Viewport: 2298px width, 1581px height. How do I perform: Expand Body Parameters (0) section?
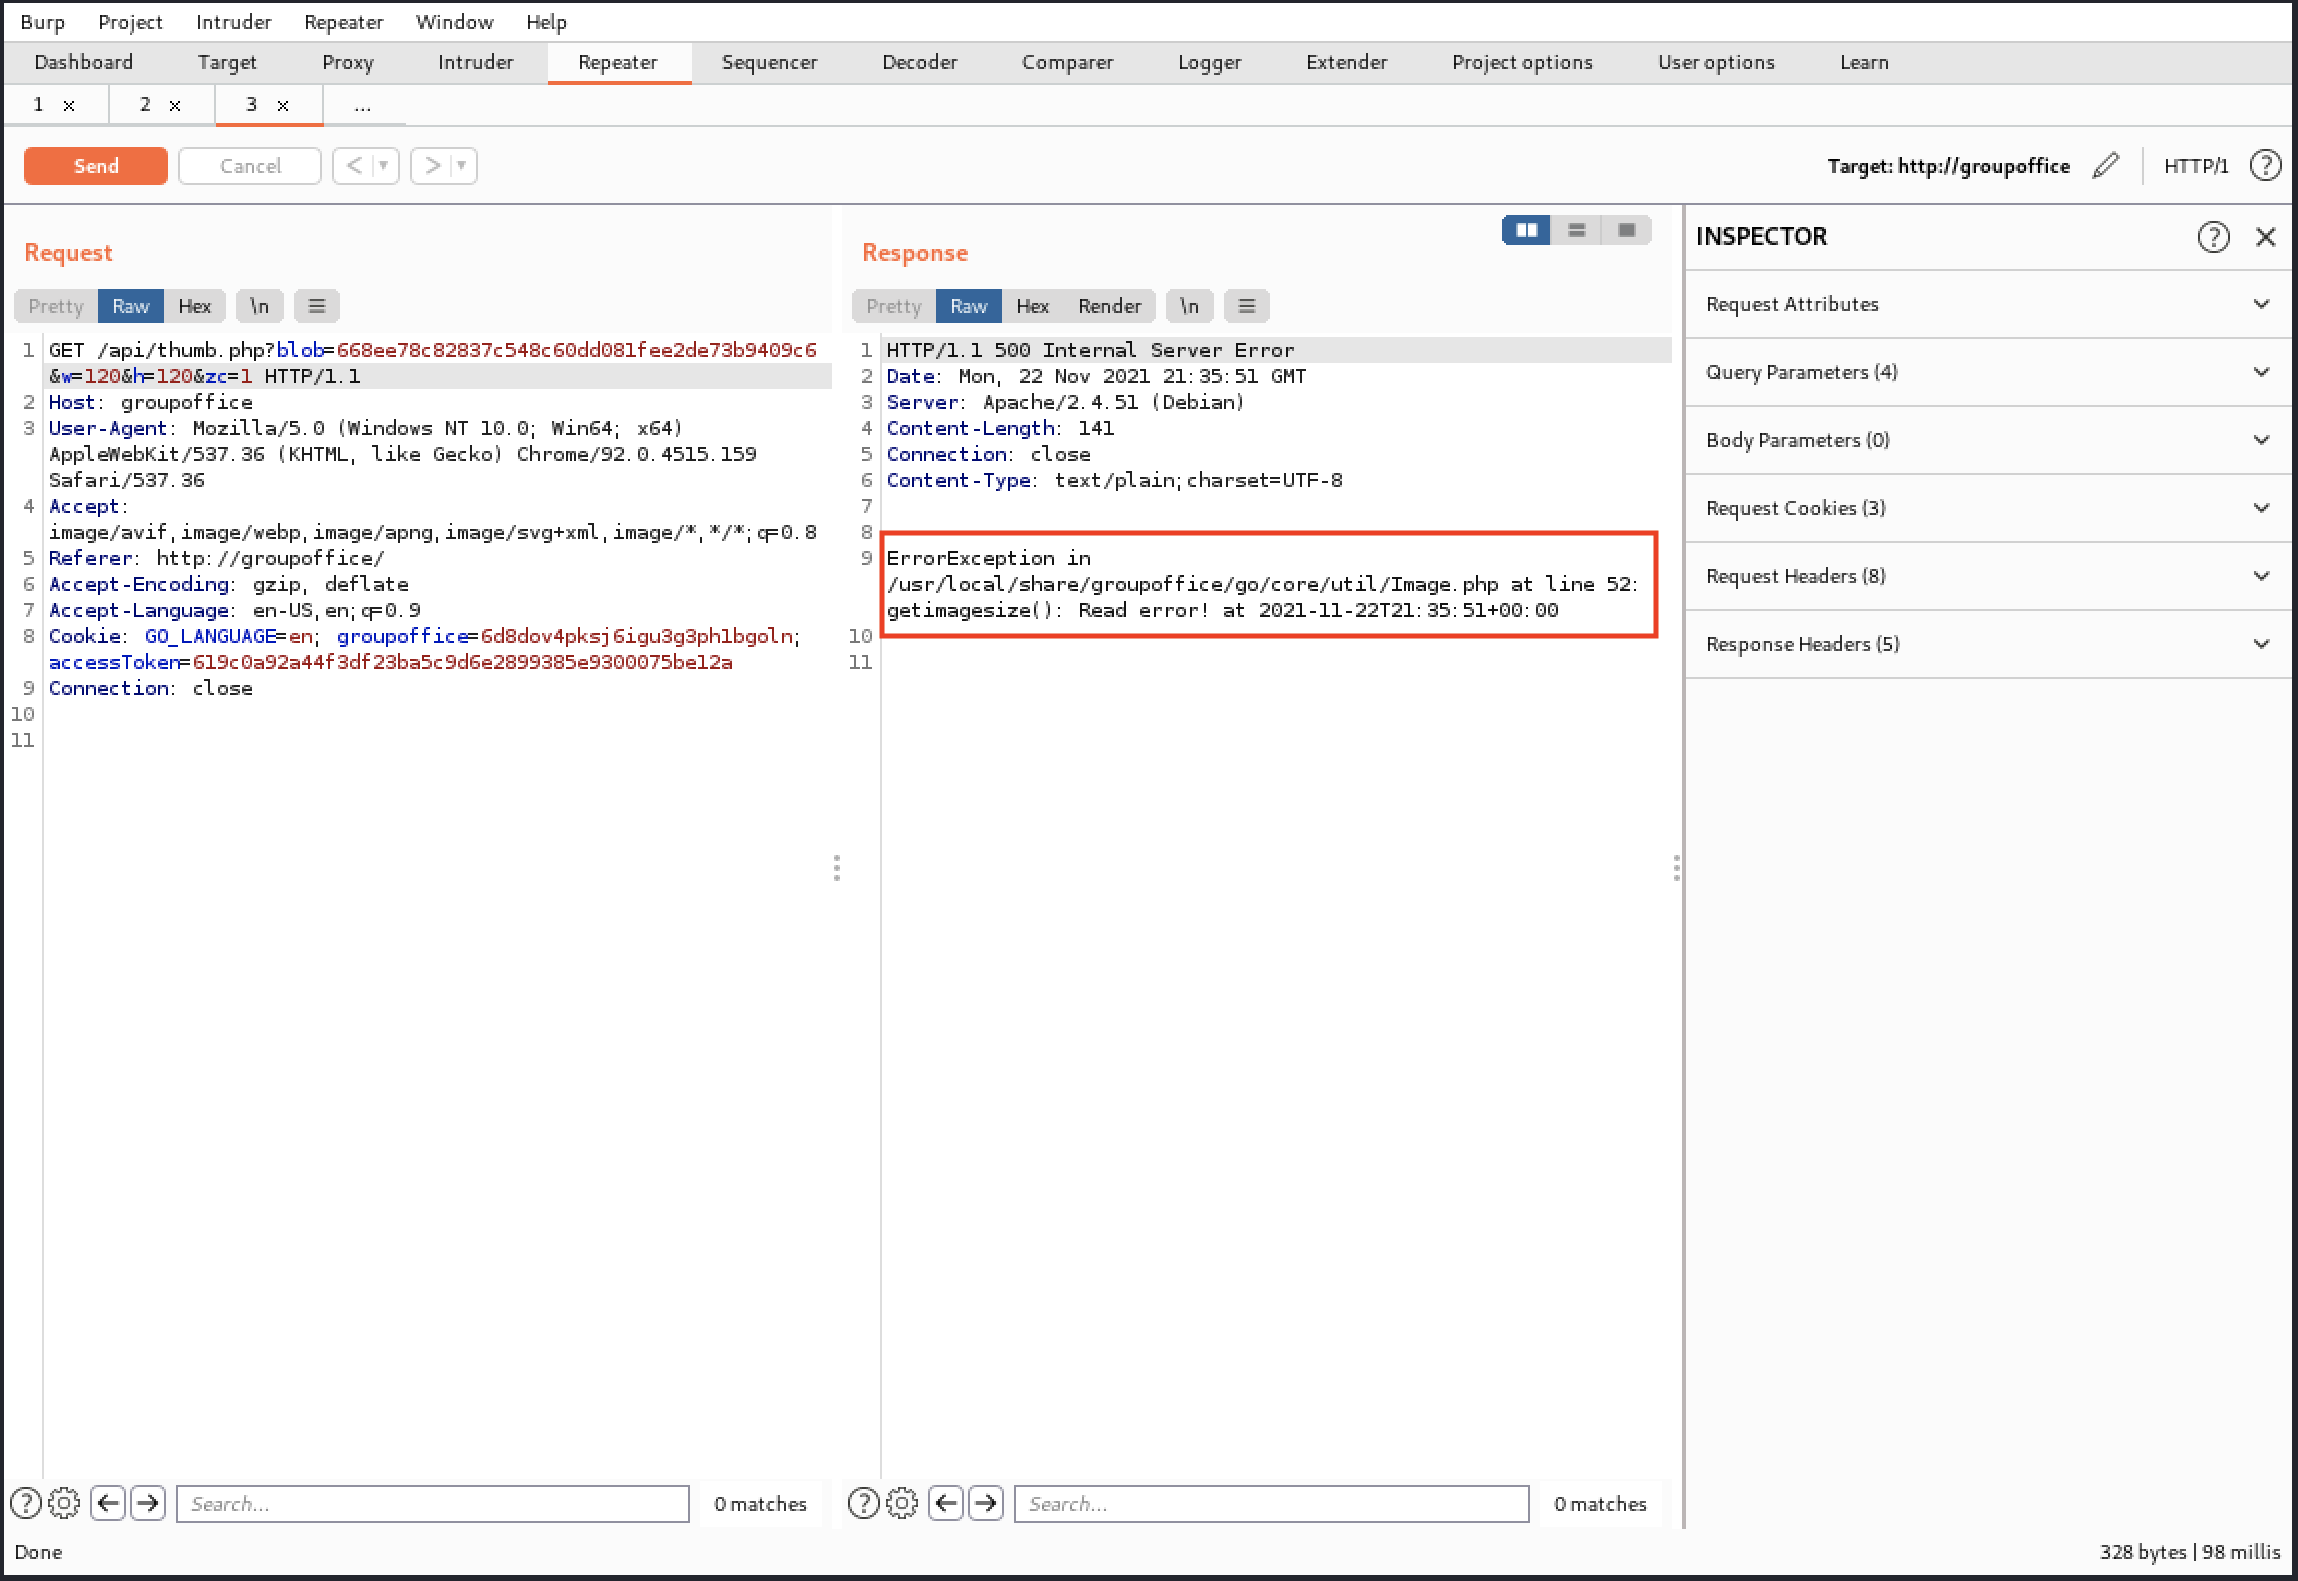point(1988,440)
